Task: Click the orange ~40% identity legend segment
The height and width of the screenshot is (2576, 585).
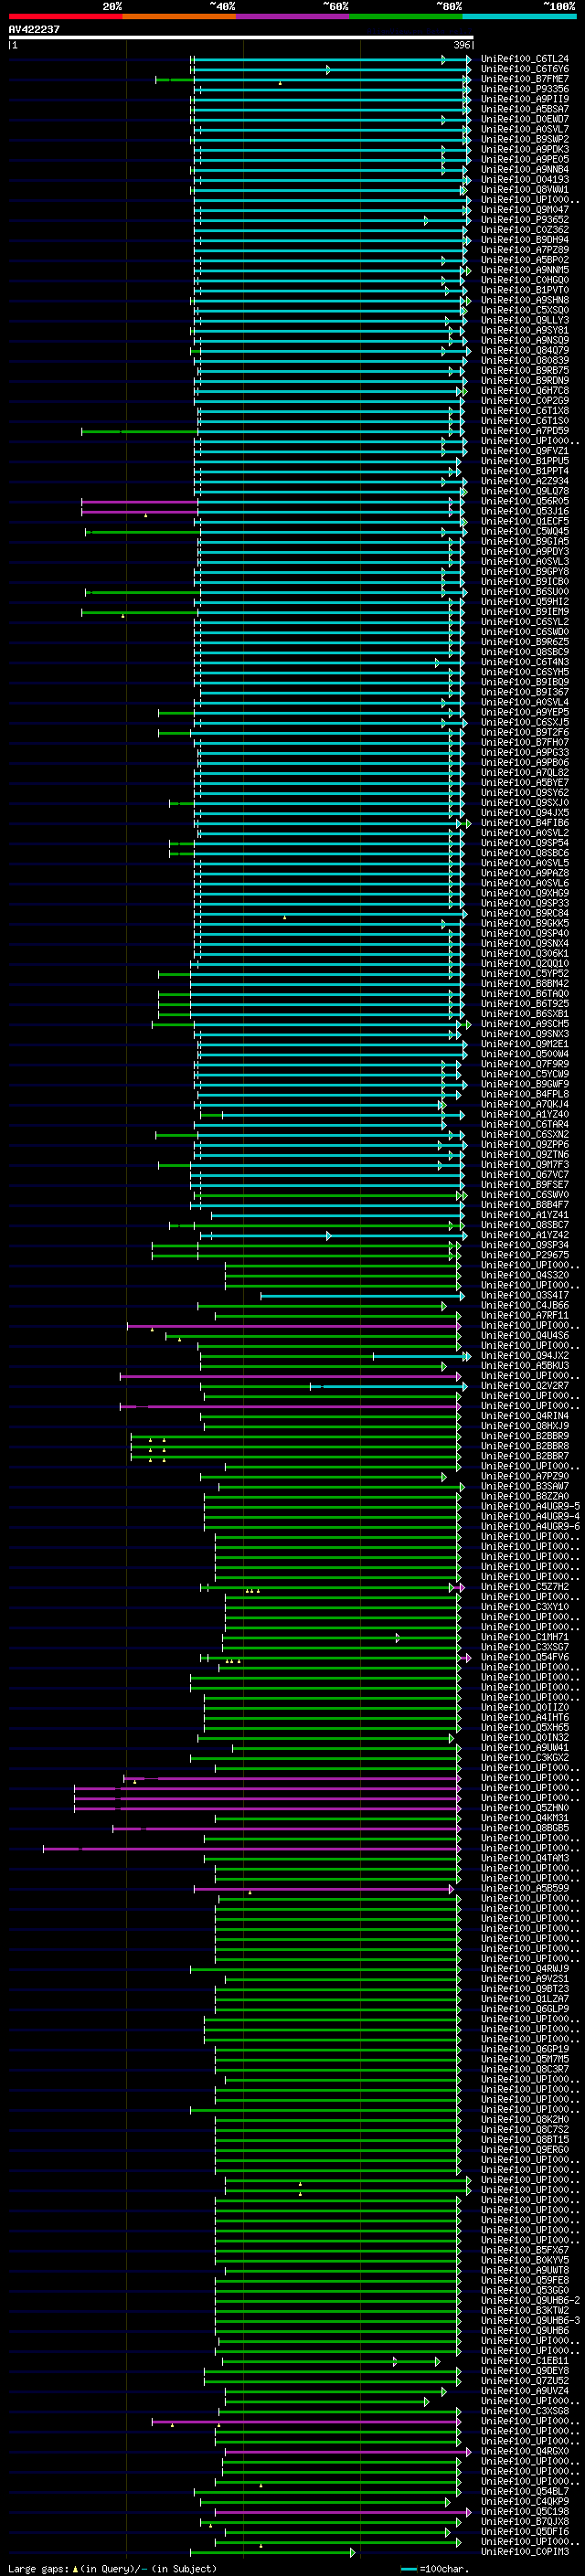Action: 179,16
